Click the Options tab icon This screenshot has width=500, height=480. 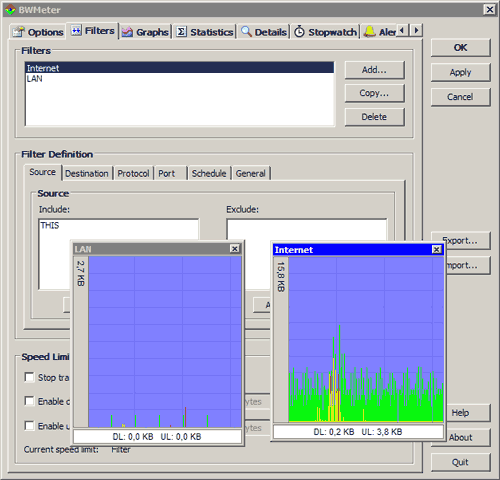coord(19,32)
